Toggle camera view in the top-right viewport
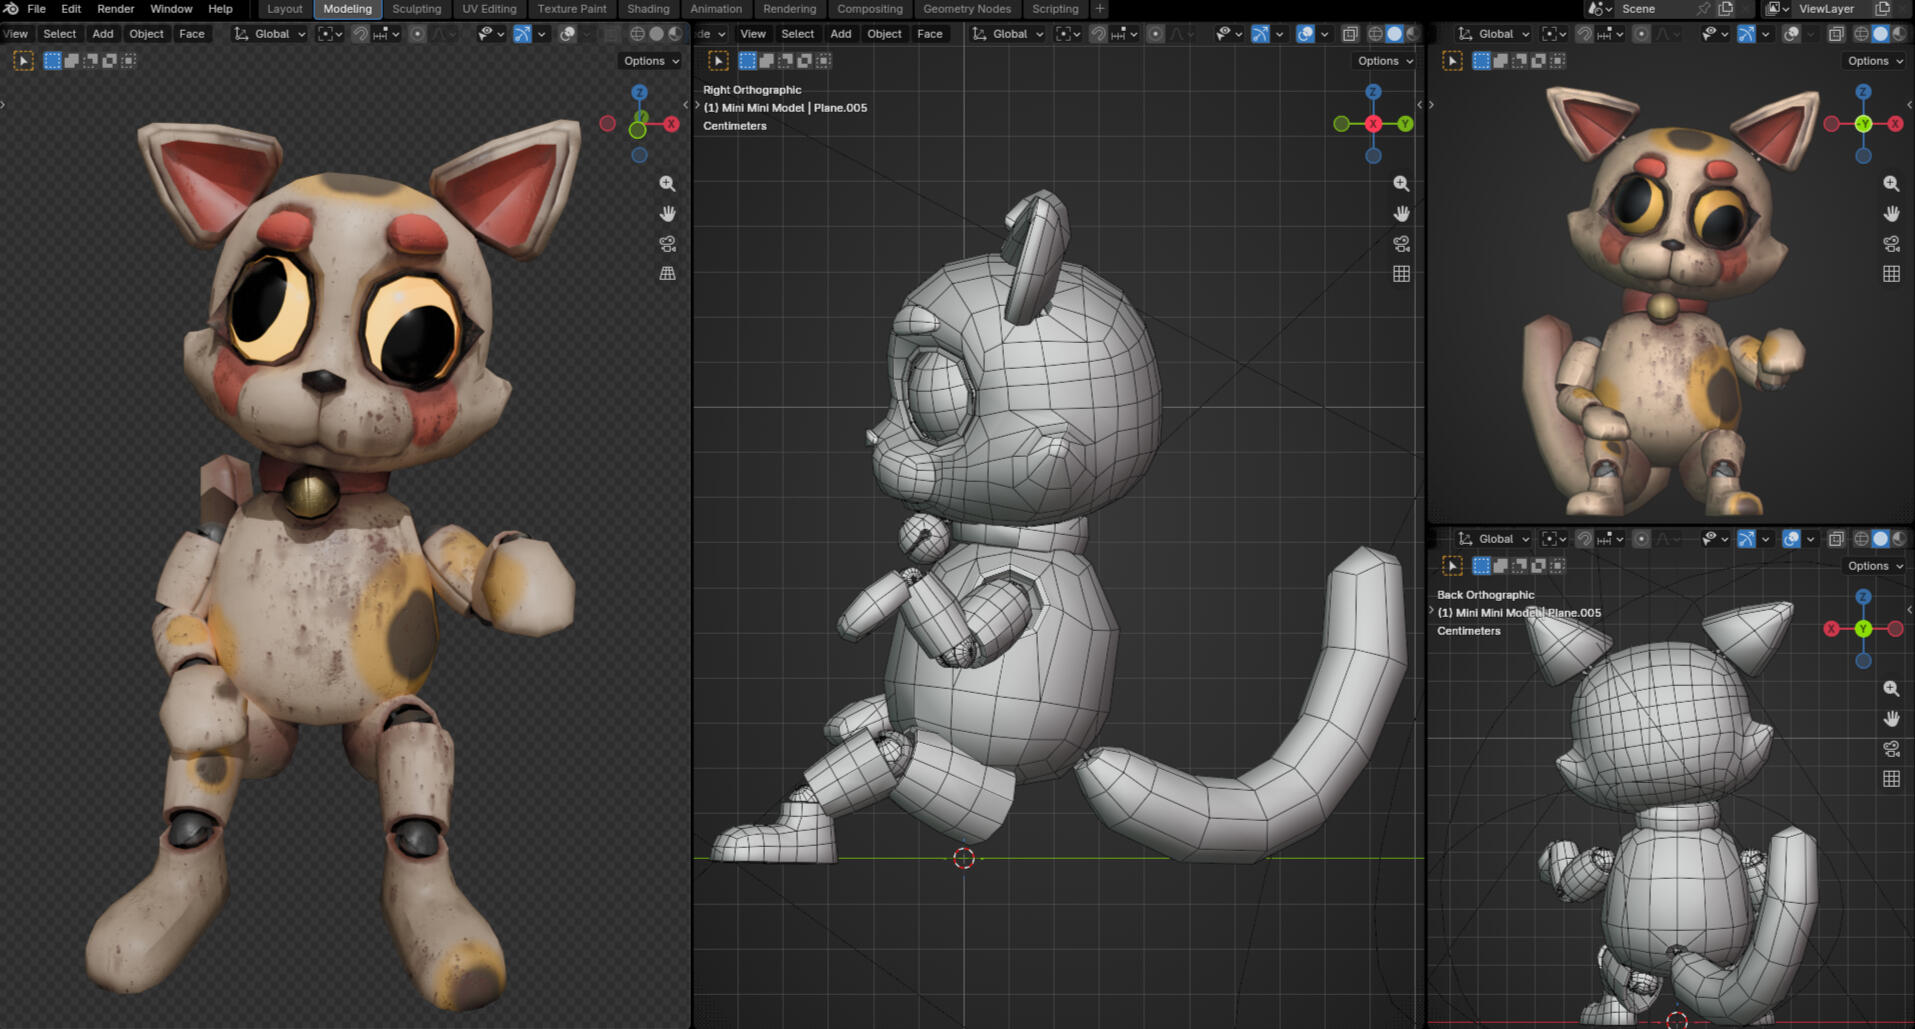Screen dimensions: 1915x1029 coord(1892,244)
